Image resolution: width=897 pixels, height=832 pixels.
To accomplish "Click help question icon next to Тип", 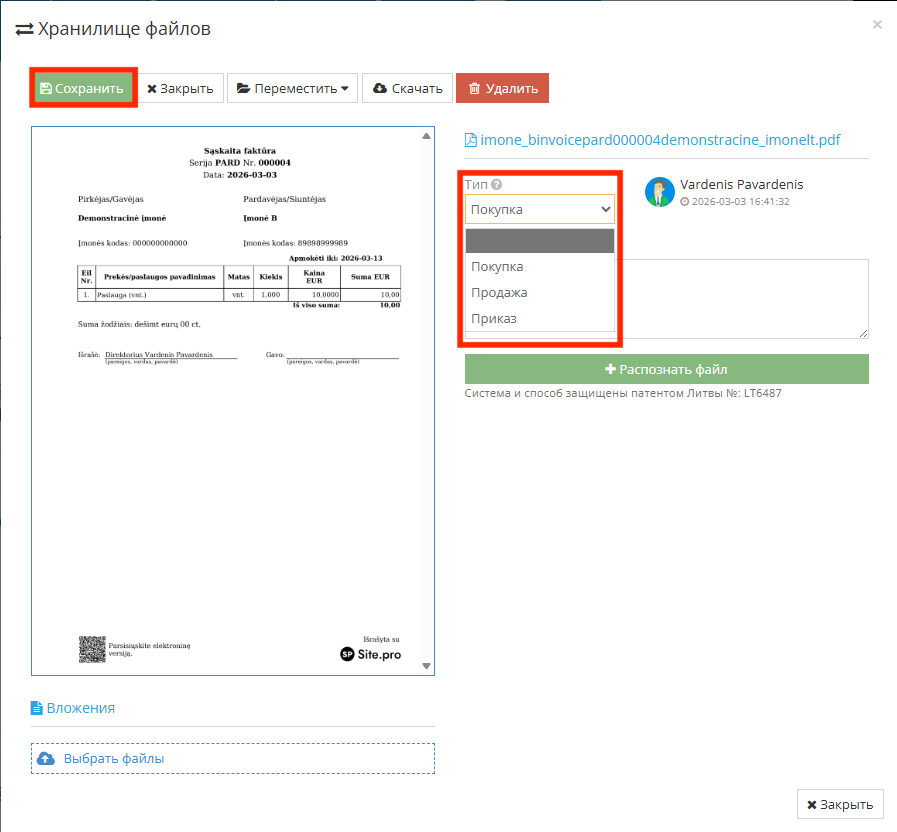I will click(496, 185).
